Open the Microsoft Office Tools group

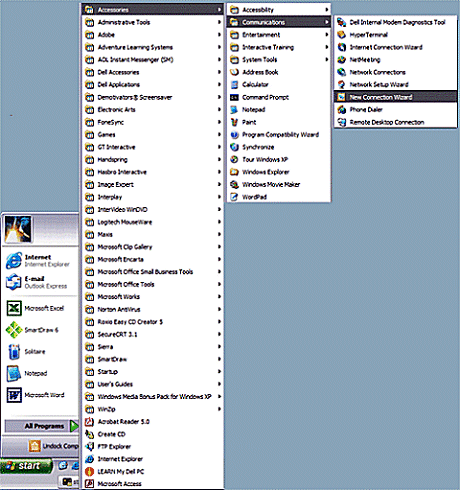pos(153,284)
